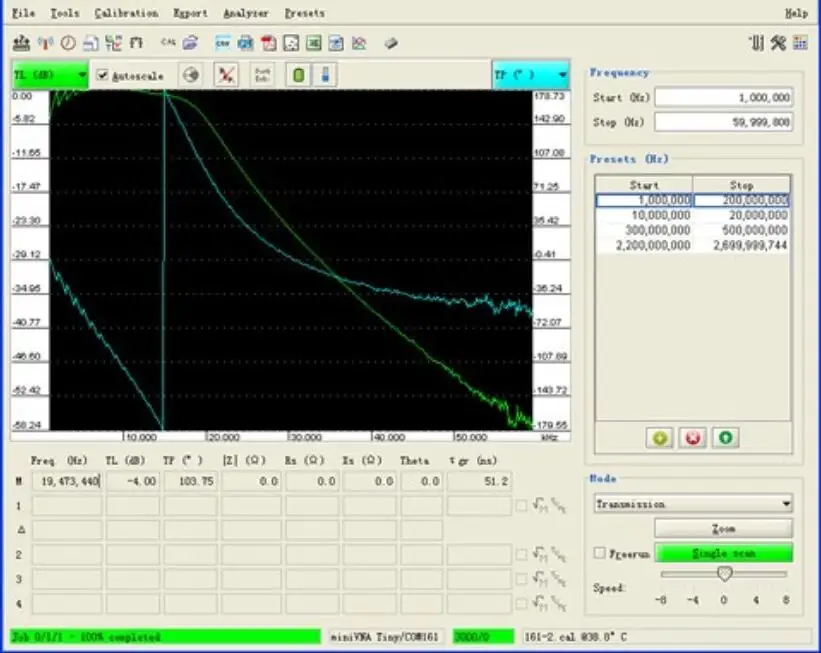Click the blue S-parameter export icon
The height and width of the screenshot is (653, 821).
point(245,43)
